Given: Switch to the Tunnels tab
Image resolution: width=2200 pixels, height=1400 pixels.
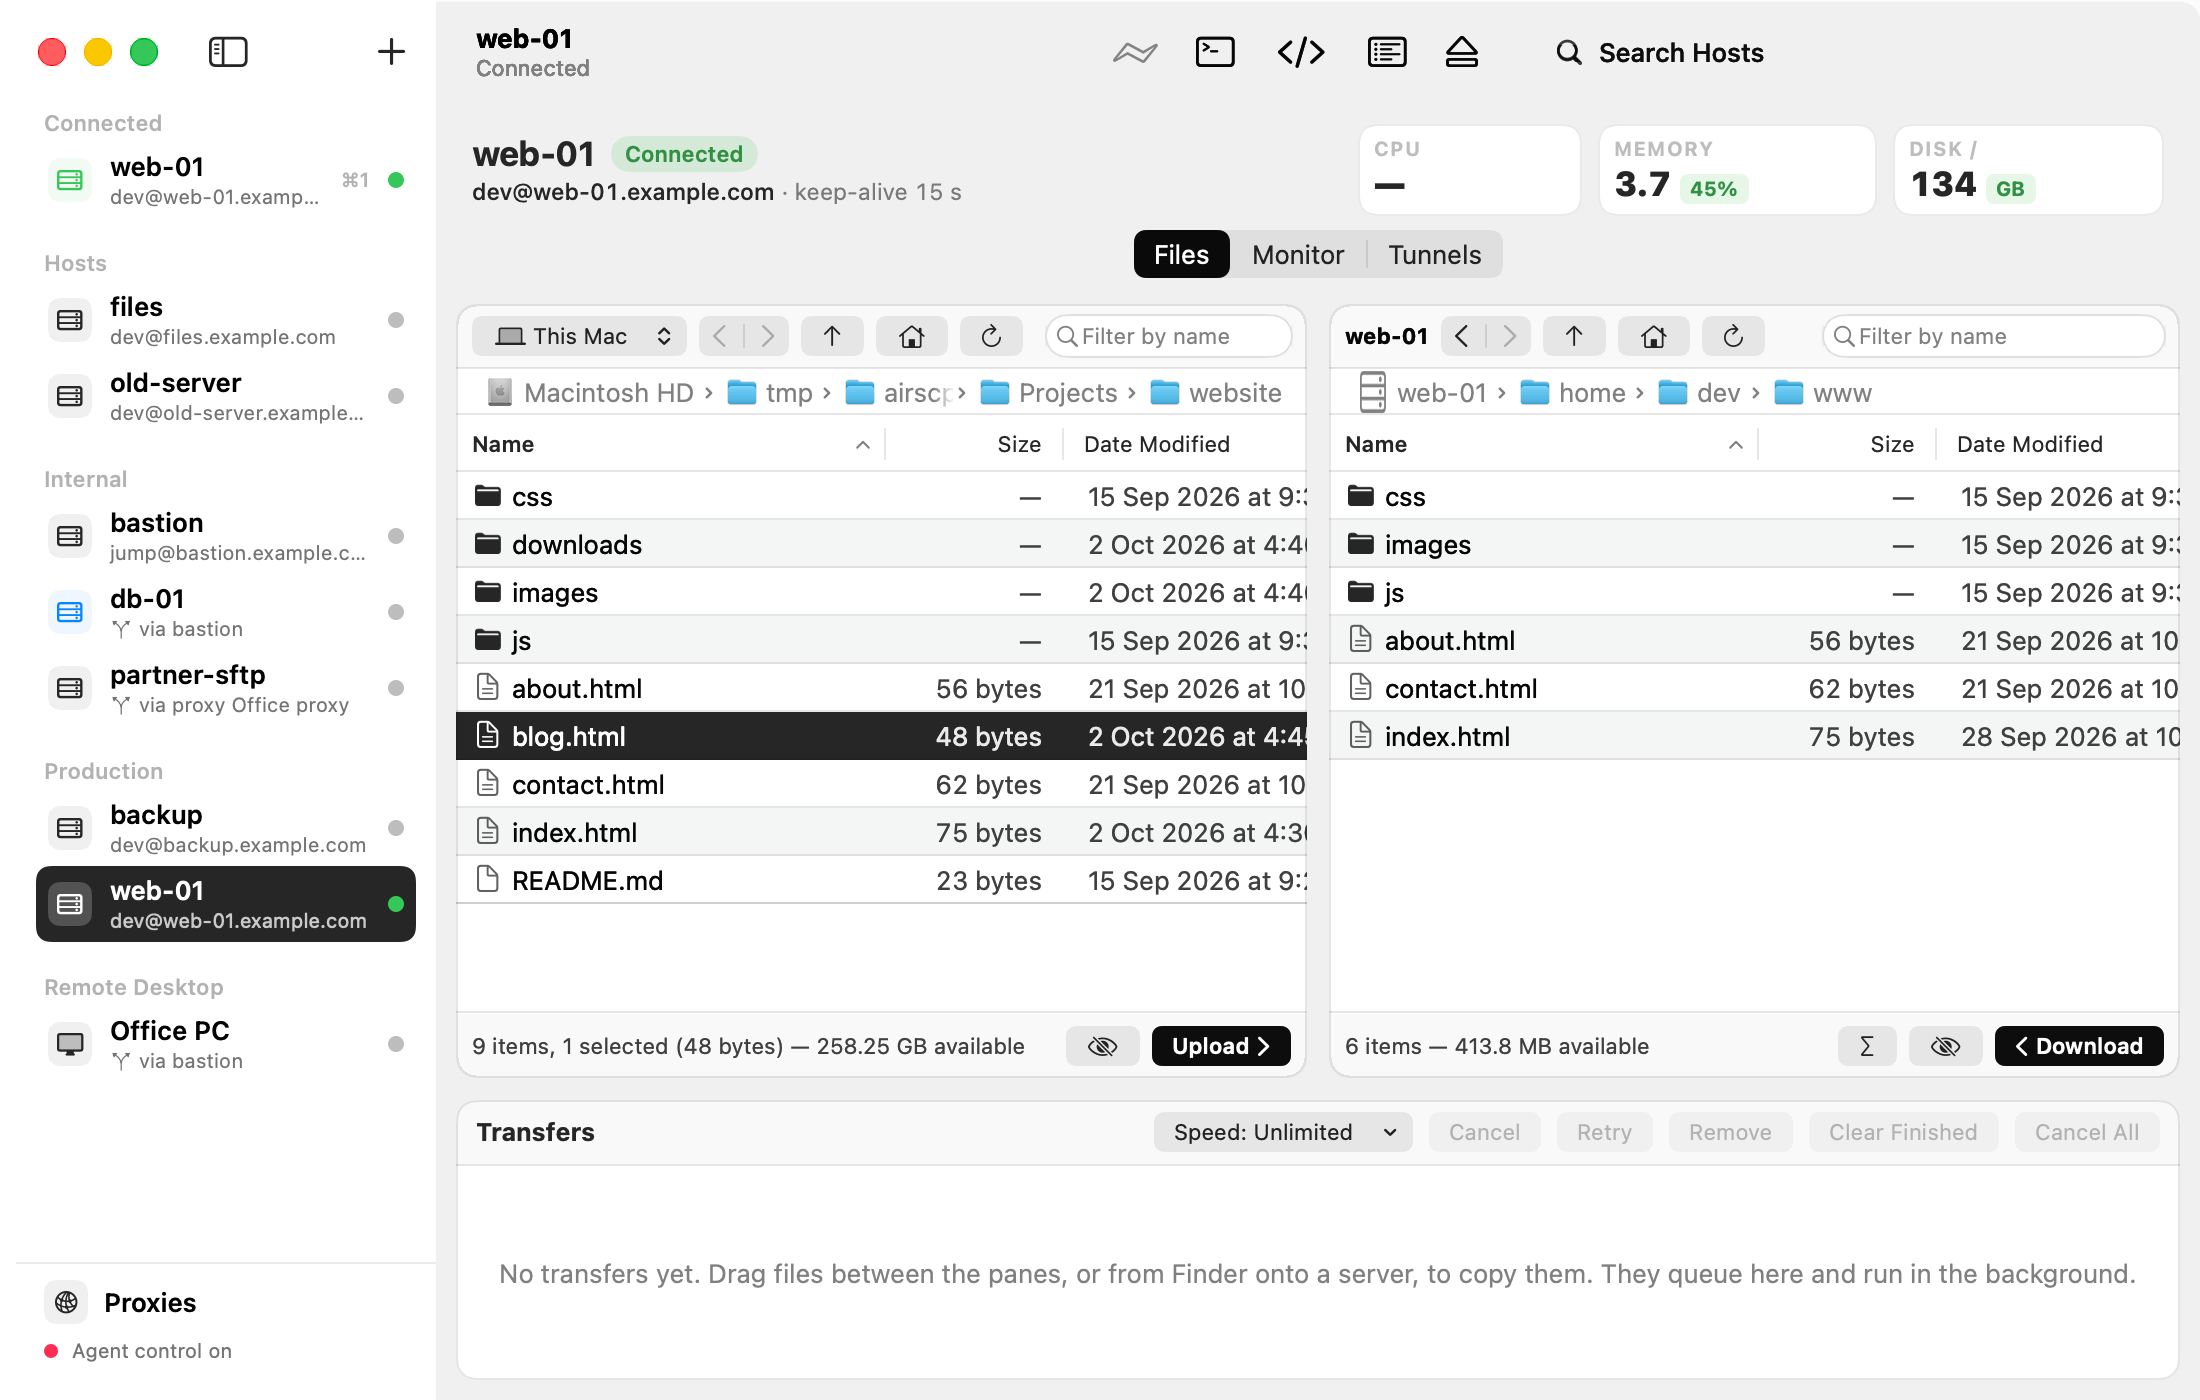Looking at the screenshot, I should (x=1434, y=254).
